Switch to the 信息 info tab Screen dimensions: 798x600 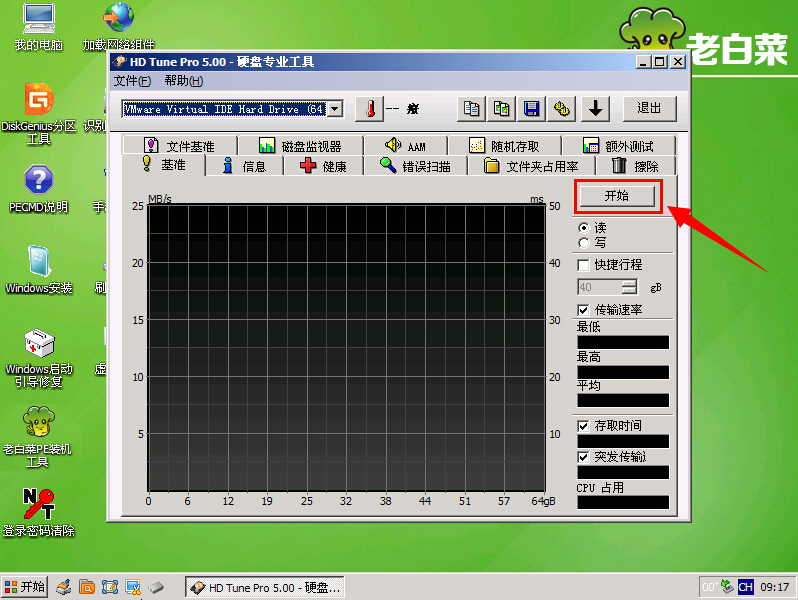click(244, 166)
